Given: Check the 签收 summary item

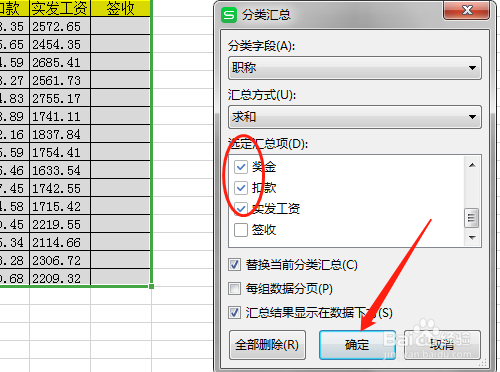Looking at the screenshot, I should (241, 230).
